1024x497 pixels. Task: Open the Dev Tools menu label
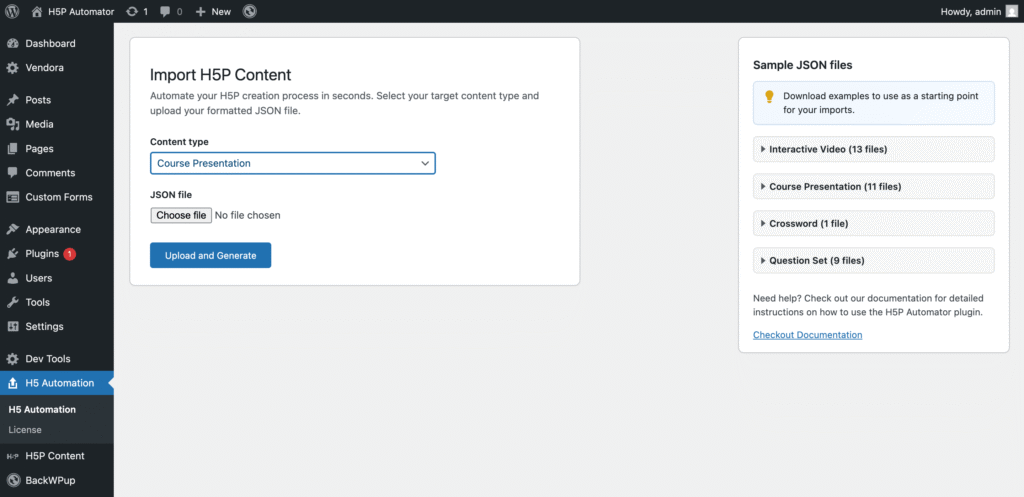[48, 359]
